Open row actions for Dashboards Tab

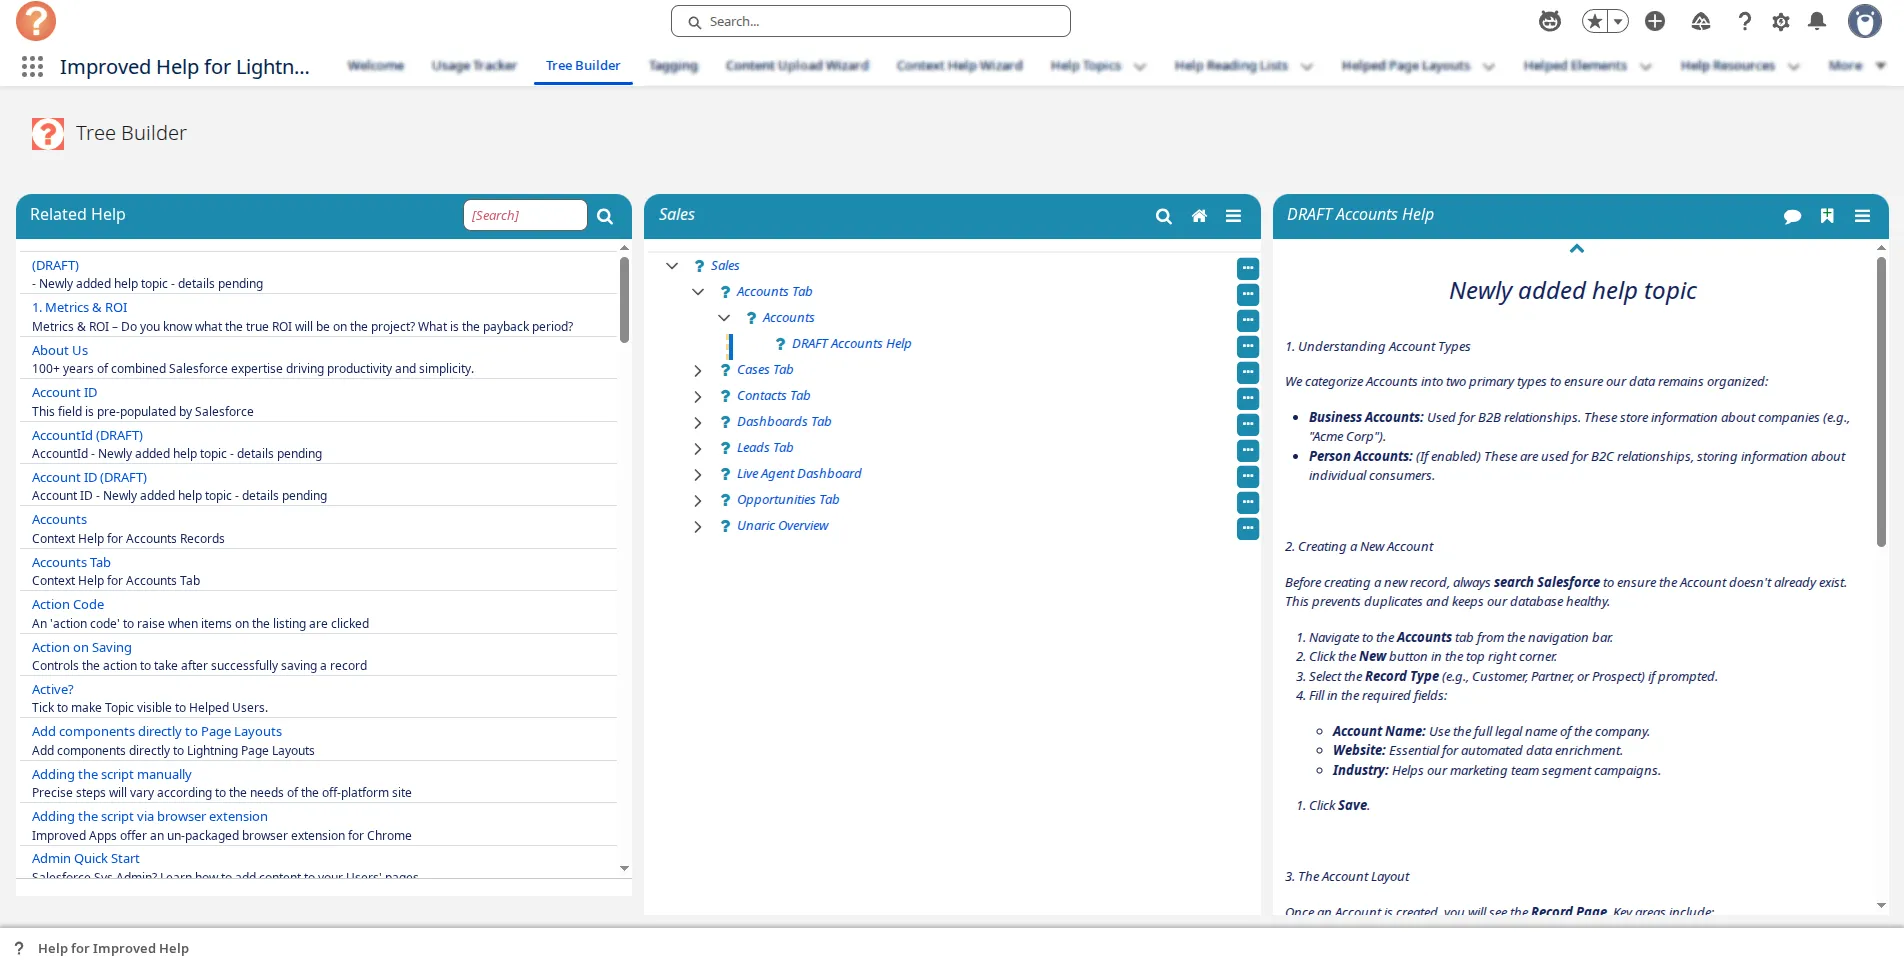[1248, 424]
